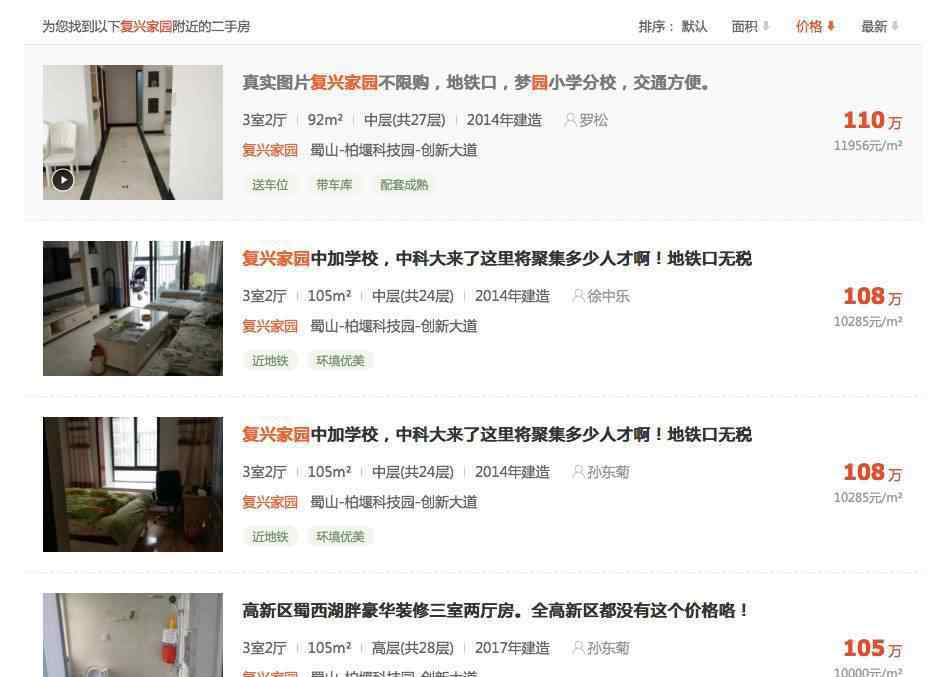The height and width of the screenshot is (677, 940).
Task: Click agent icon beside third listing 孙东菊
Action: pyautogui.click(x=578, y=472)
